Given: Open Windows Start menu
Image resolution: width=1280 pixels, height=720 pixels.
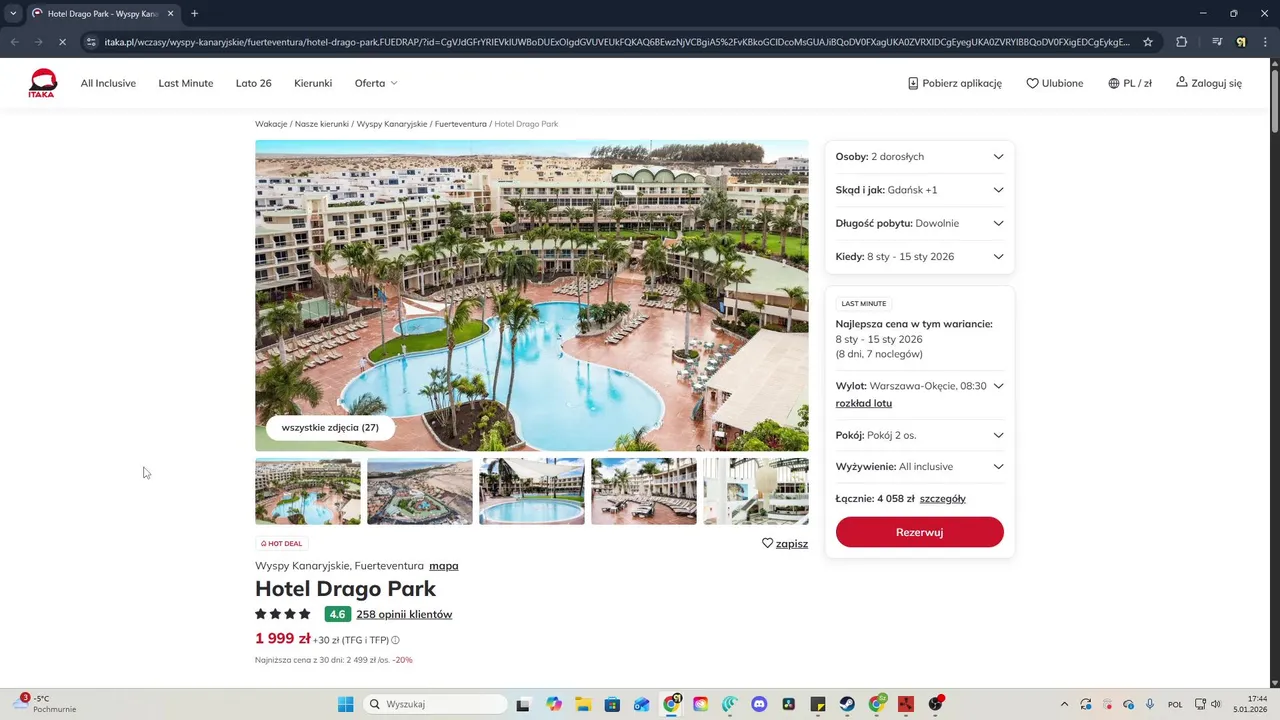Looking at the screenshot, I should point(345,704).
